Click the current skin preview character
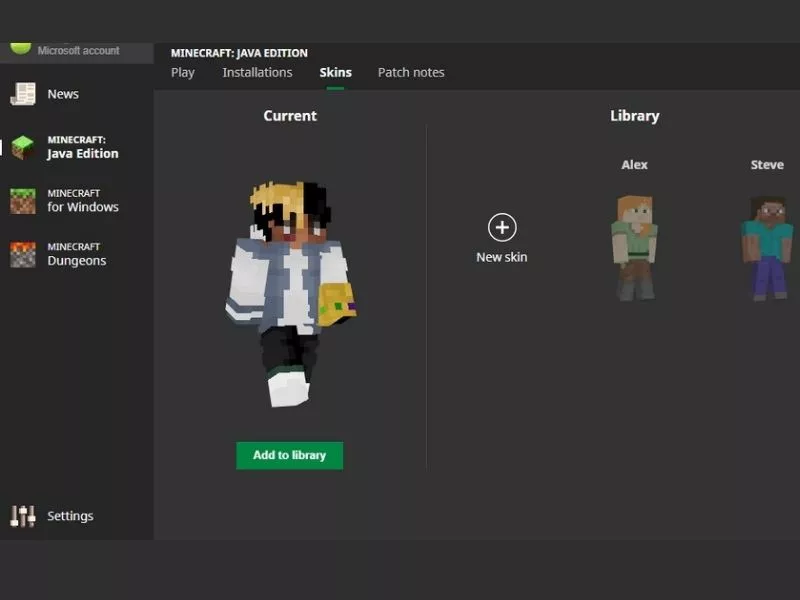This screenshot has width=800, height=600. 289,280
